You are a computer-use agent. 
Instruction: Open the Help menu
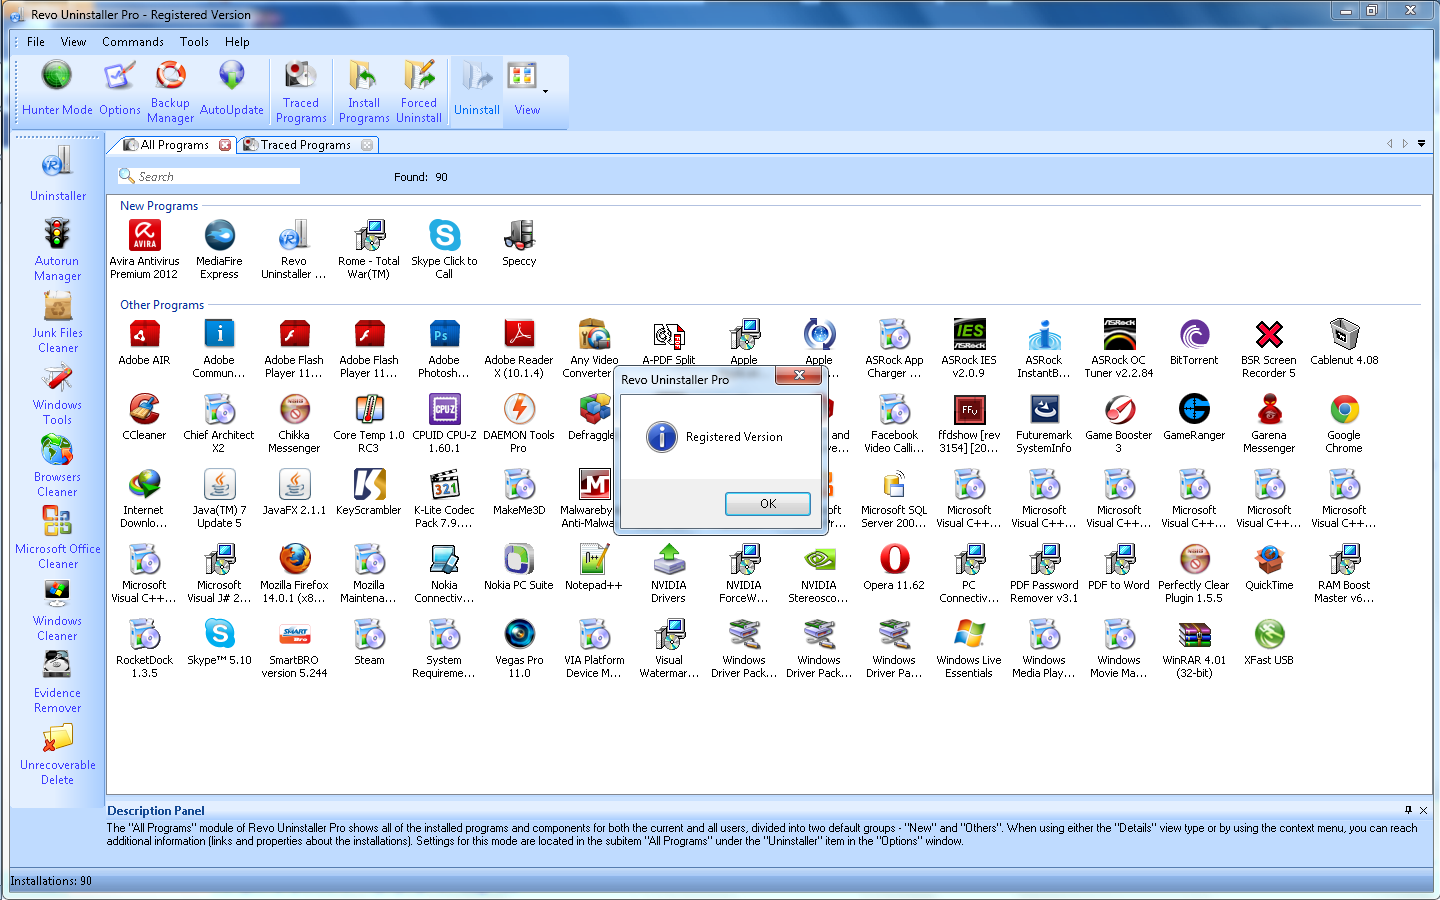point(237,42)
